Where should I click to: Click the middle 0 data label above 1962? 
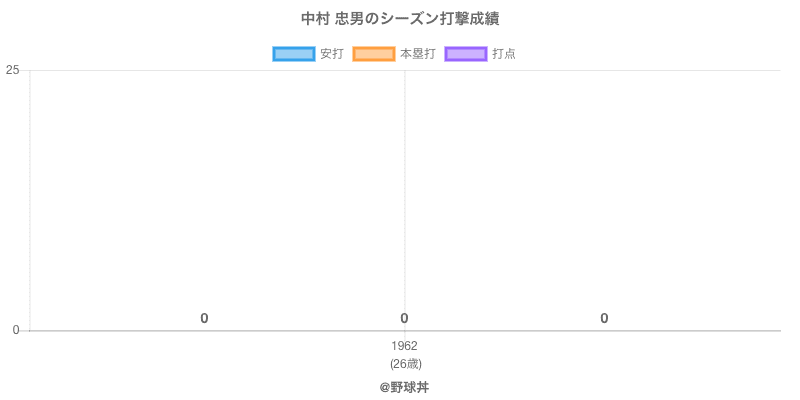coord(404,318)
